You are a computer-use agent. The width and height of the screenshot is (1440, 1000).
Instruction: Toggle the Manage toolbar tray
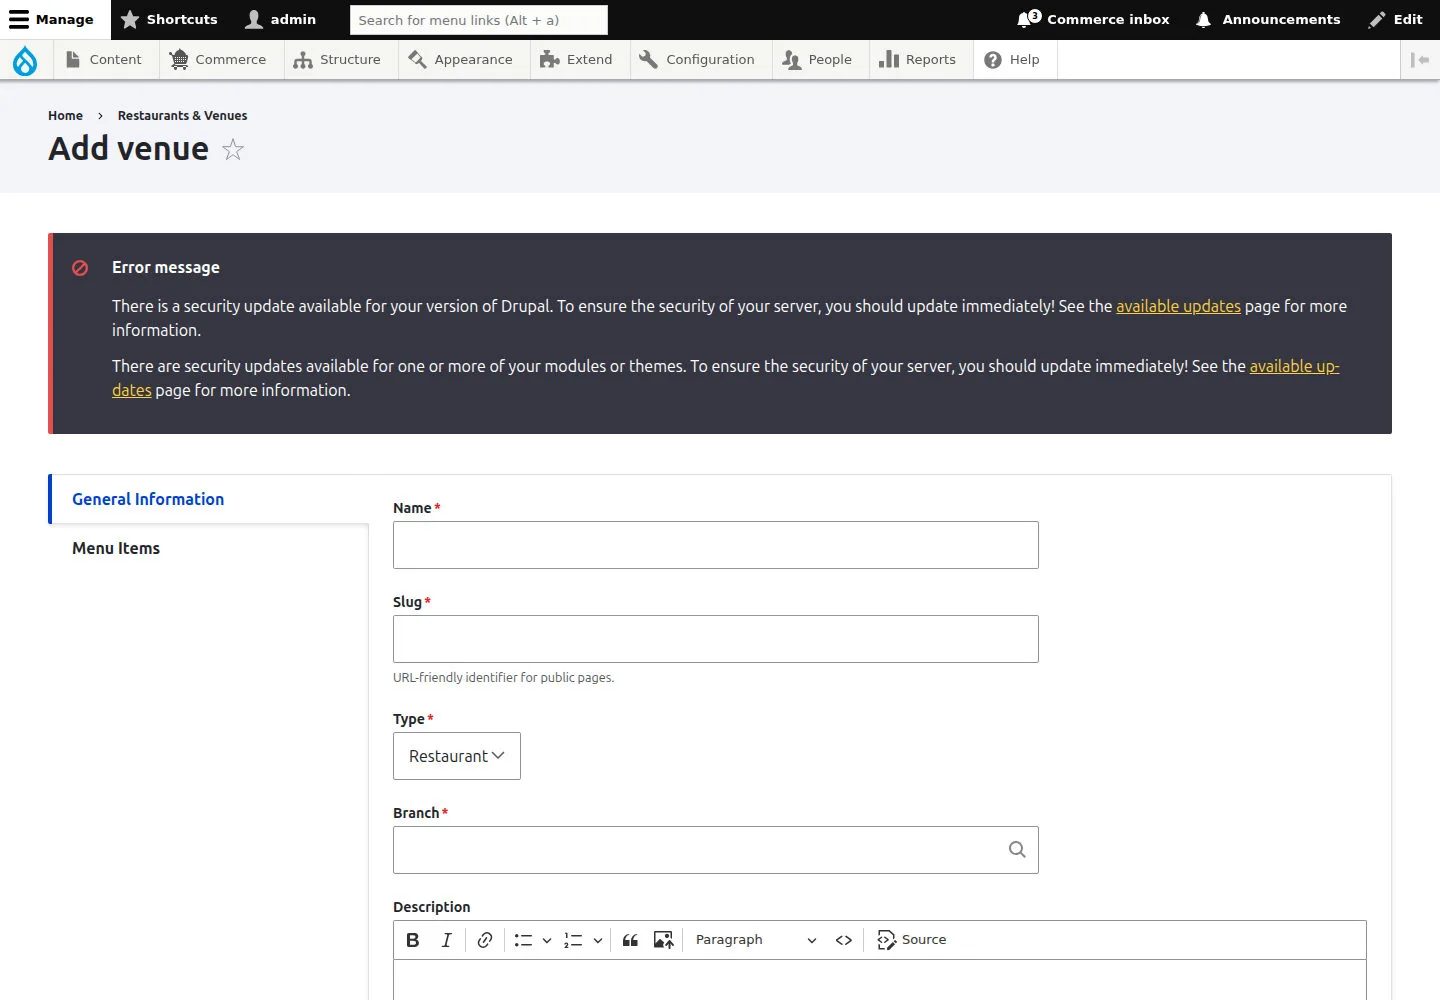point(51,20)
